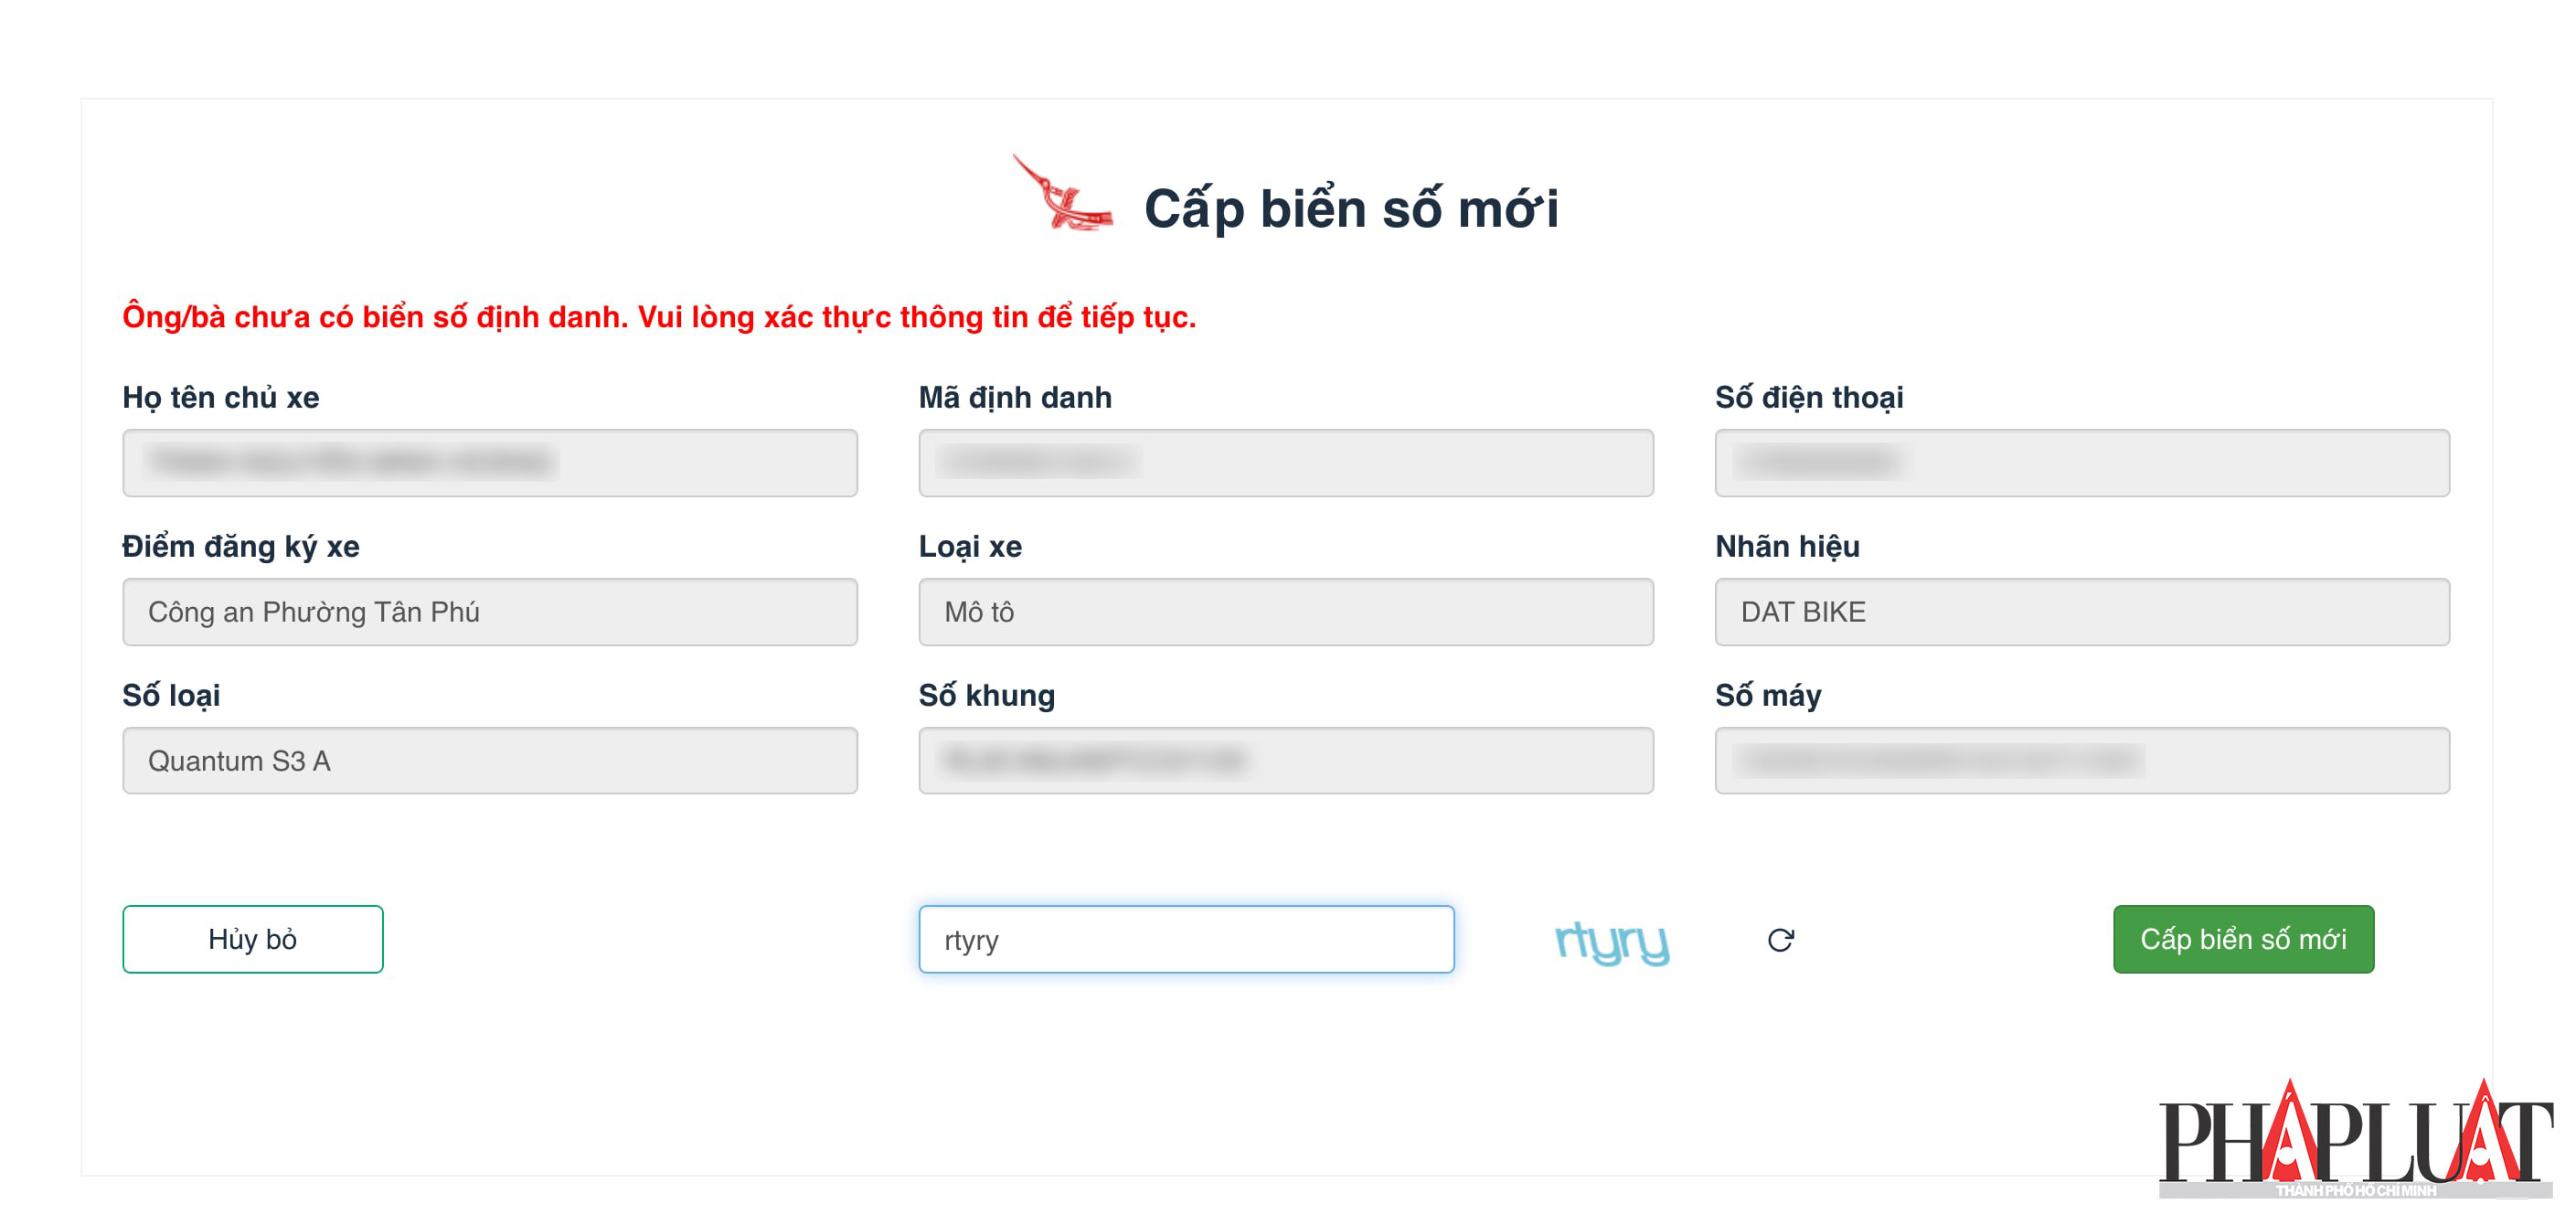Screen dimensions: 2576x1225
Task: Click the Nhãn hiệu field with DAT BIKE
Action: [x=2081, y=612]
